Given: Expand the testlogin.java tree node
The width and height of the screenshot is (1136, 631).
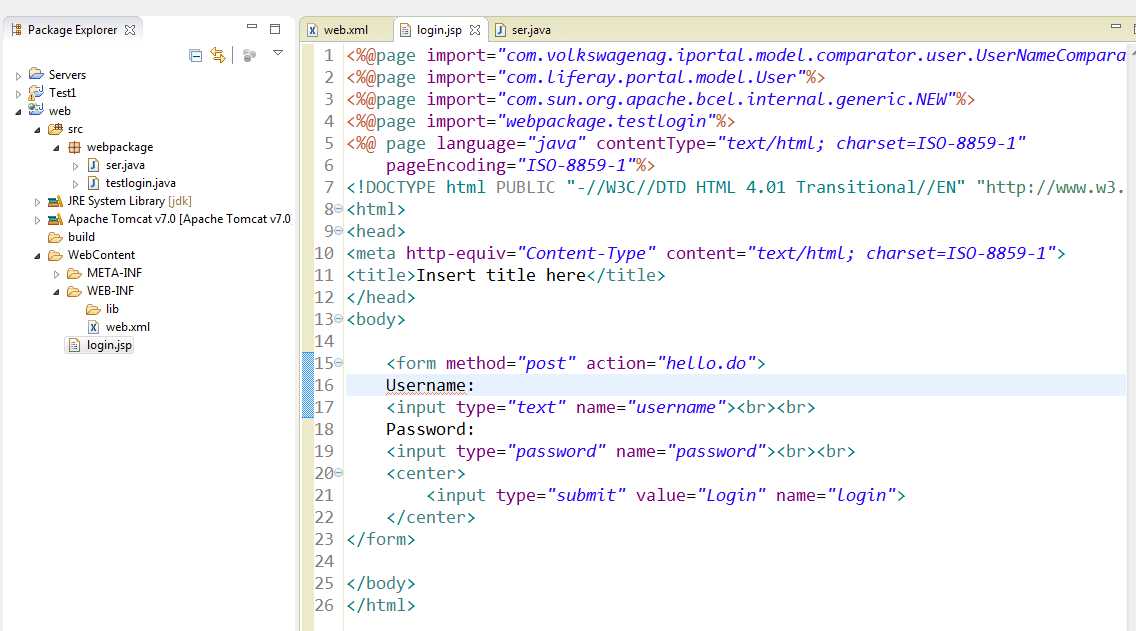Looking at the screenshot, I should point(75,184).
